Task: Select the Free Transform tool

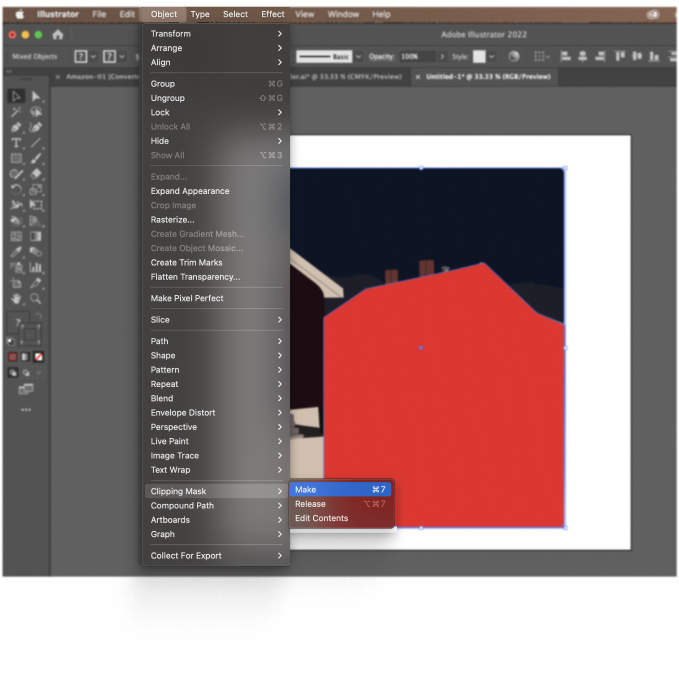Action: [x=36, y=205]
